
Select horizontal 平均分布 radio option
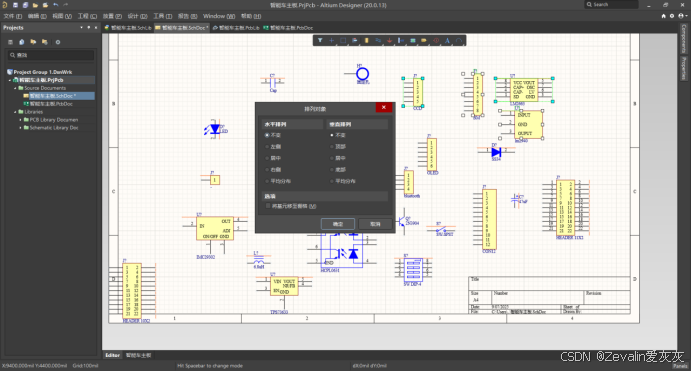(x=267, y=181)
